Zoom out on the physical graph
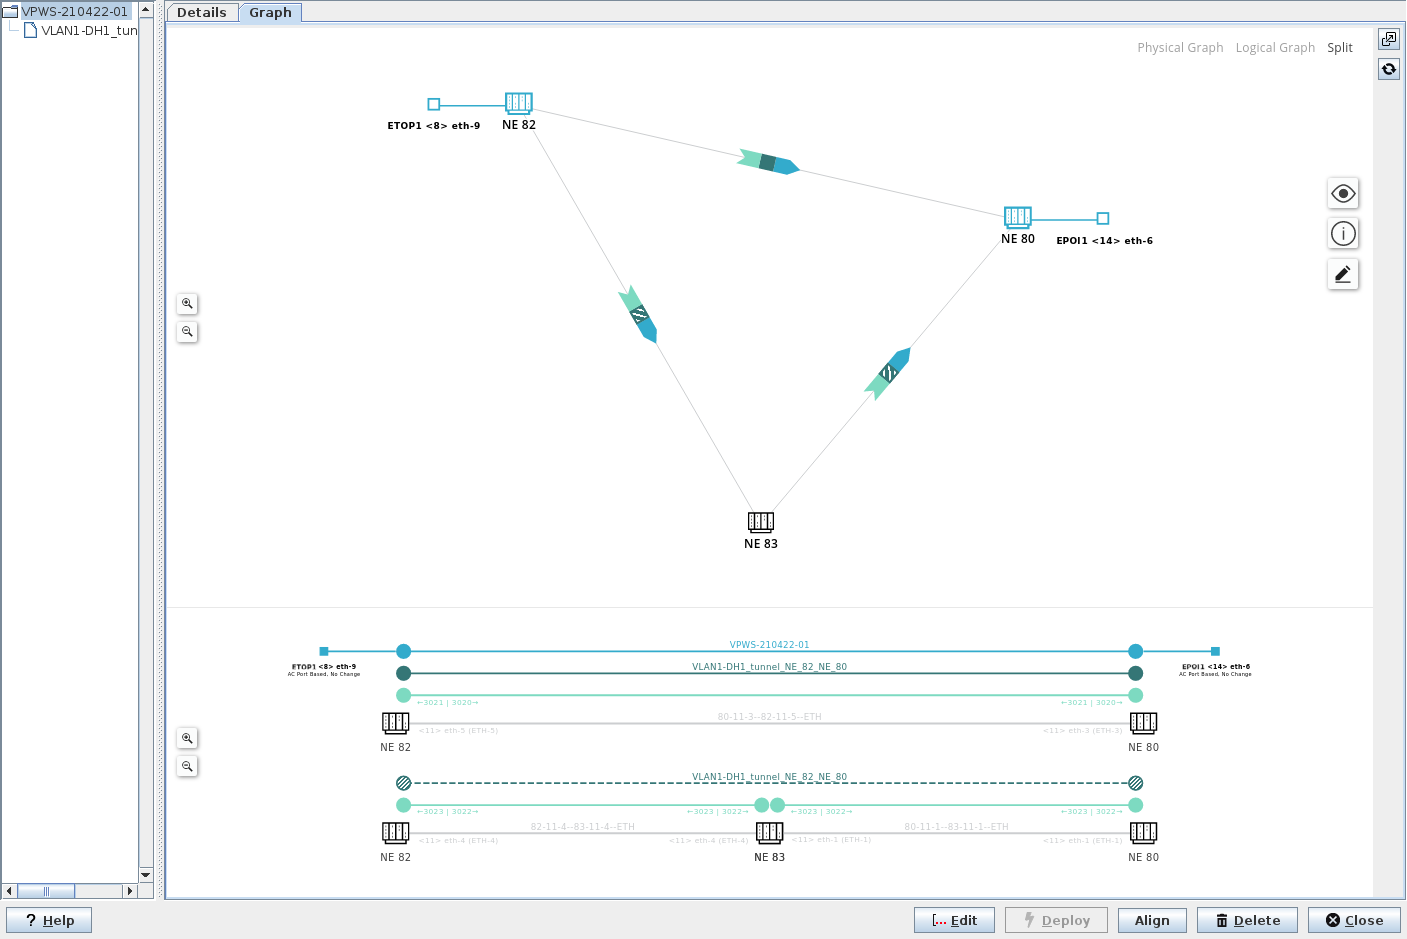Screen dimensions: 1407x939 [187, 332]
